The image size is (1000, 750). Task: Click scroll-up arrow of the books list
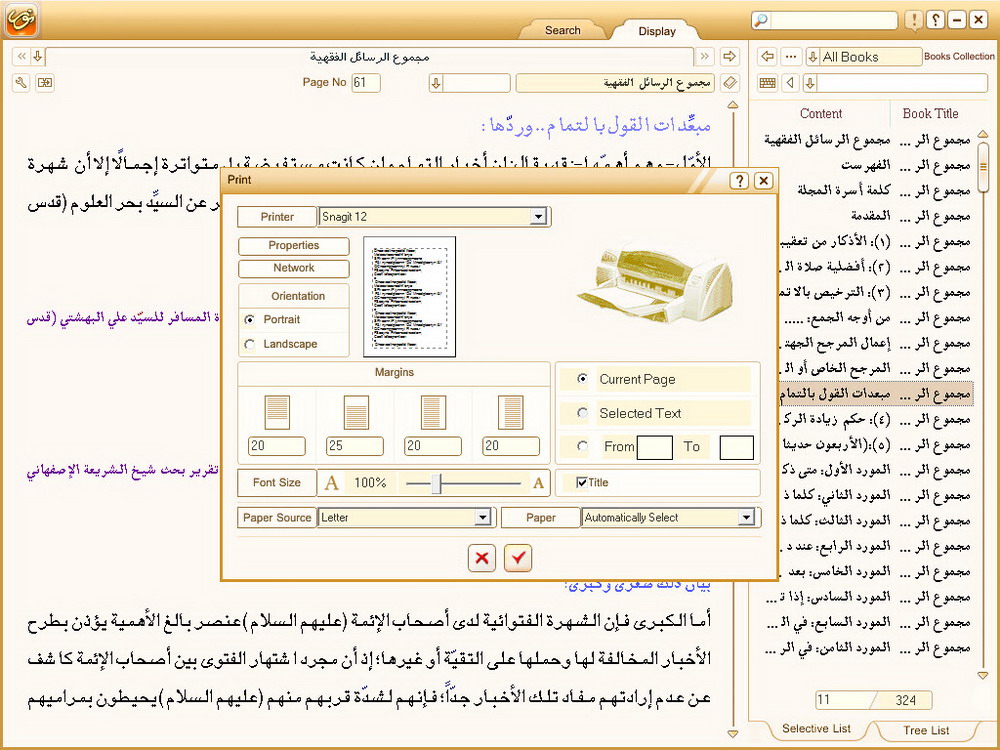[x=983, y=135]
